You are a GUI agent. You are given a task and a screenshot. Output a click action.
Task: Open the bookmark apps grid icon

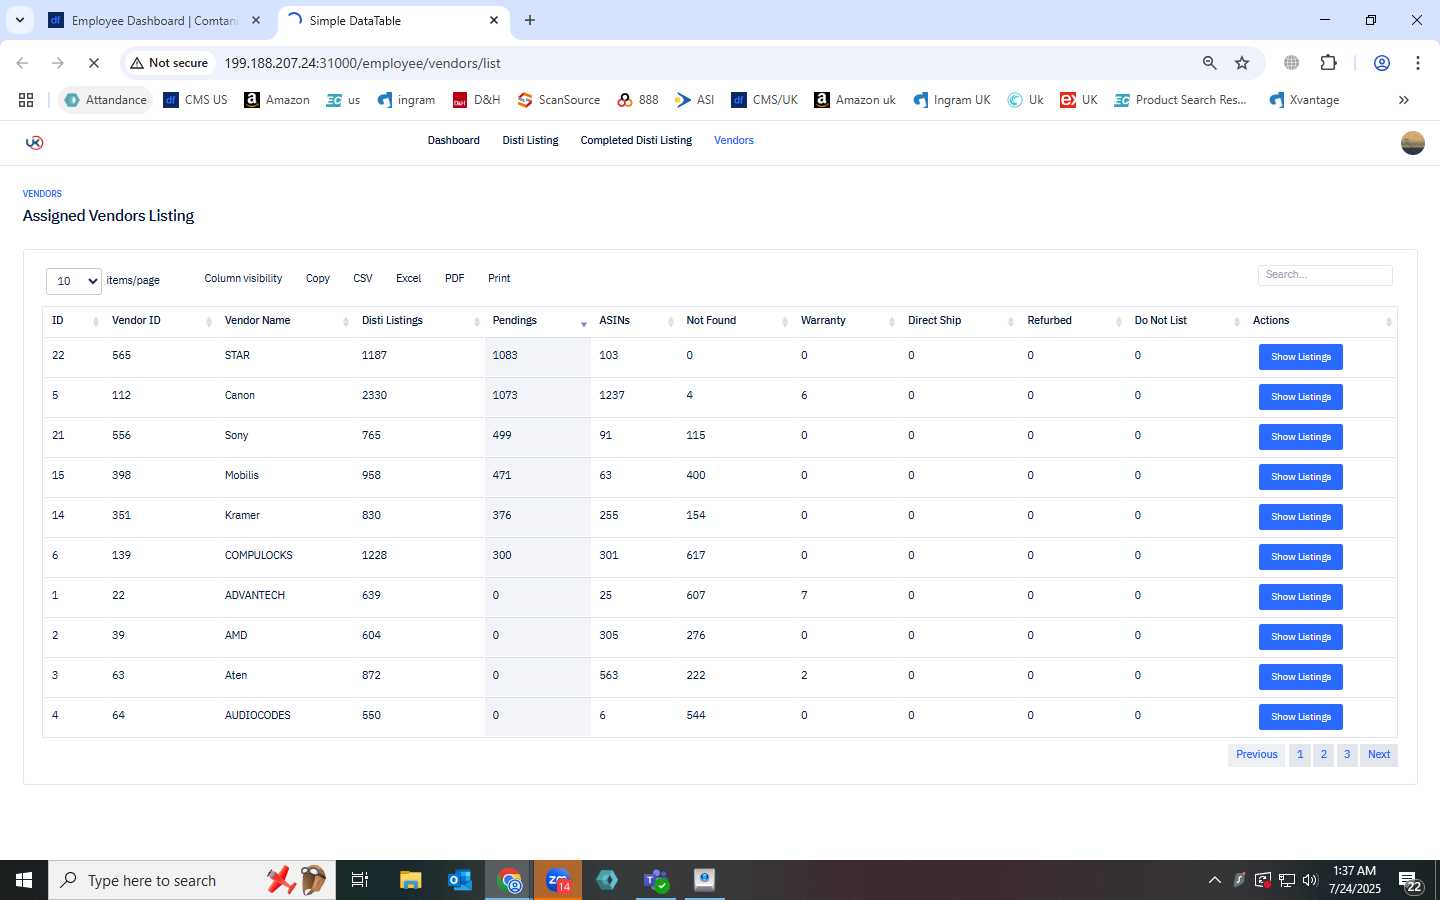click(26, 100)
